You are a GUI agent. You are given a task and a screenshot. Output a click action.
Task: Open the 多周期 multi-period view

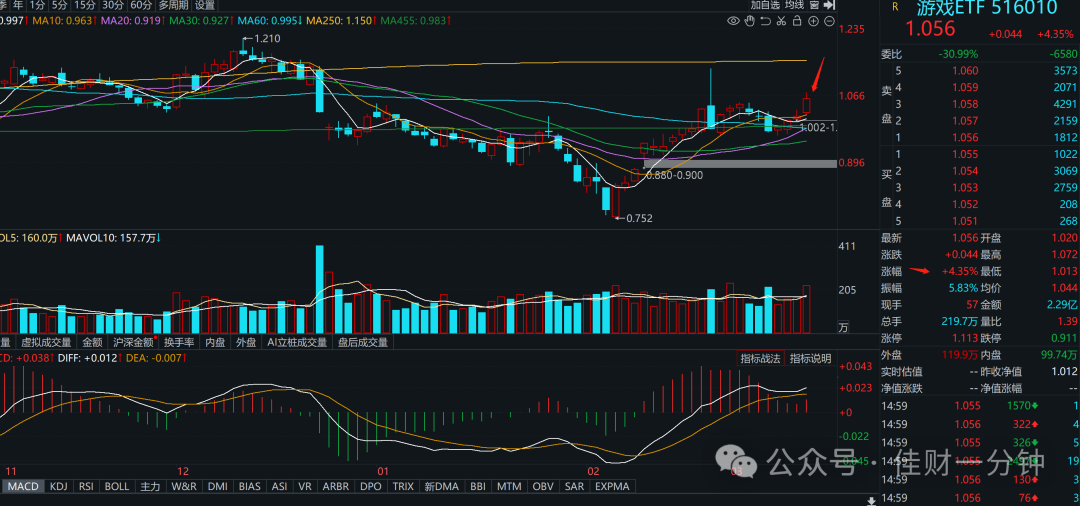[x=174, y=5]
